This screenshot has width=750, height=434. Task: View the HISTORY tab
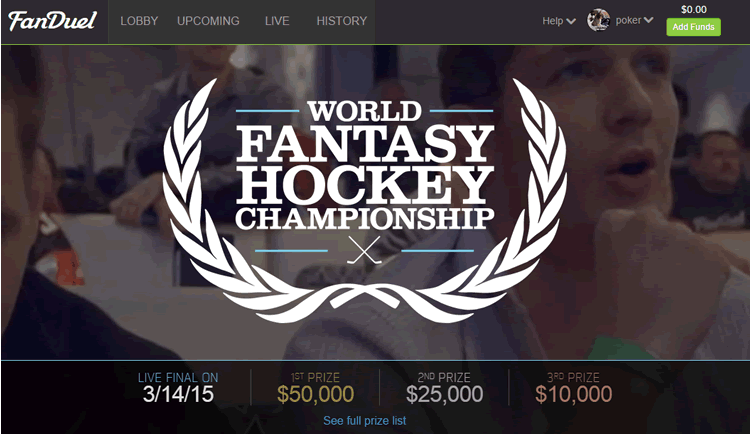click(x=342, y=21)
